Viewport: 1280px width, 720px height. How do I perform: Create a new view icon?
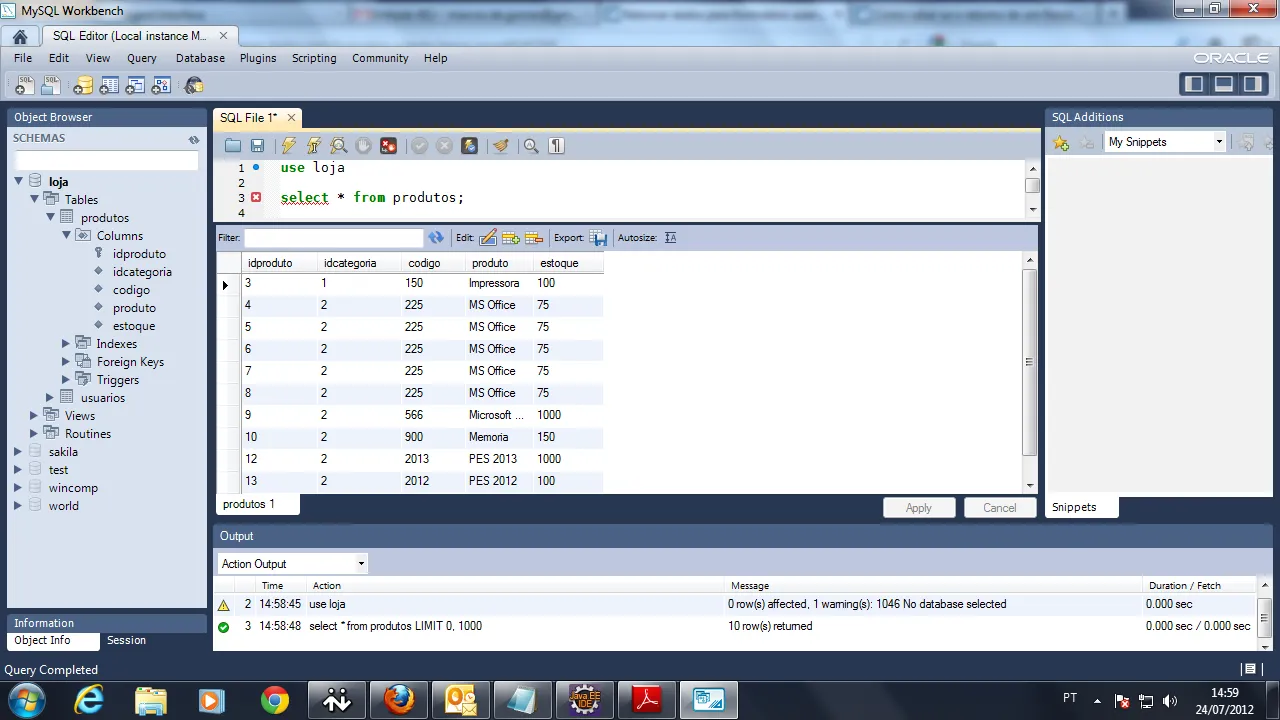135,86
